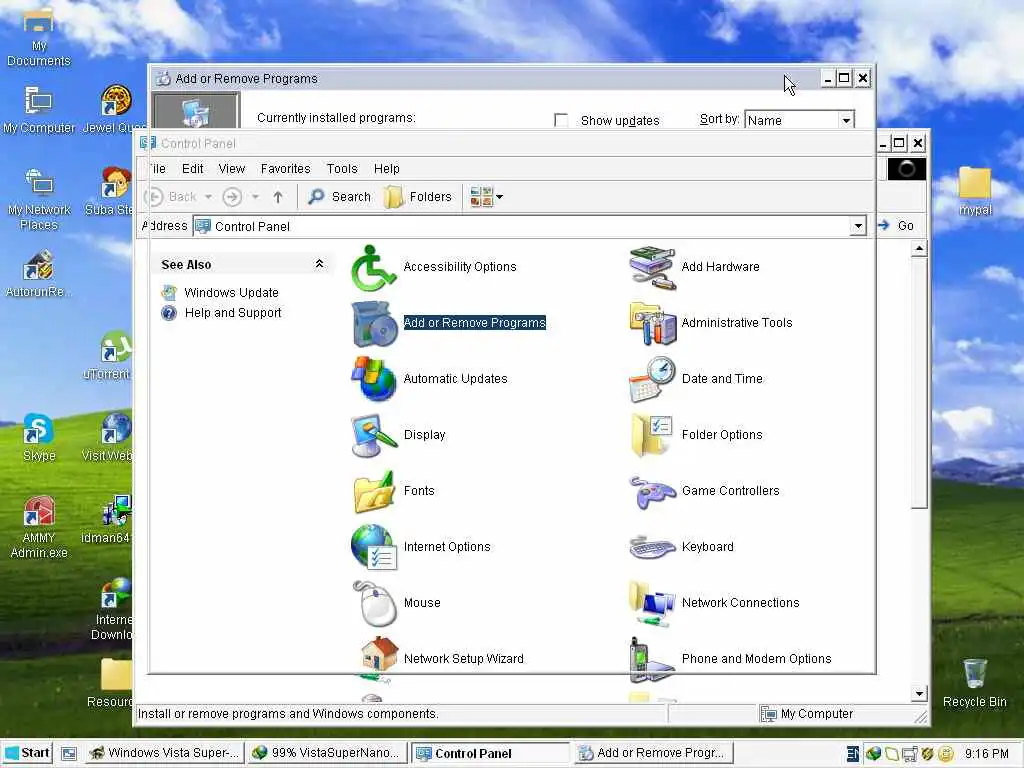The image size is (1024, 768).
Task: Open the Date and Time icon
Action: click(652, 379)
